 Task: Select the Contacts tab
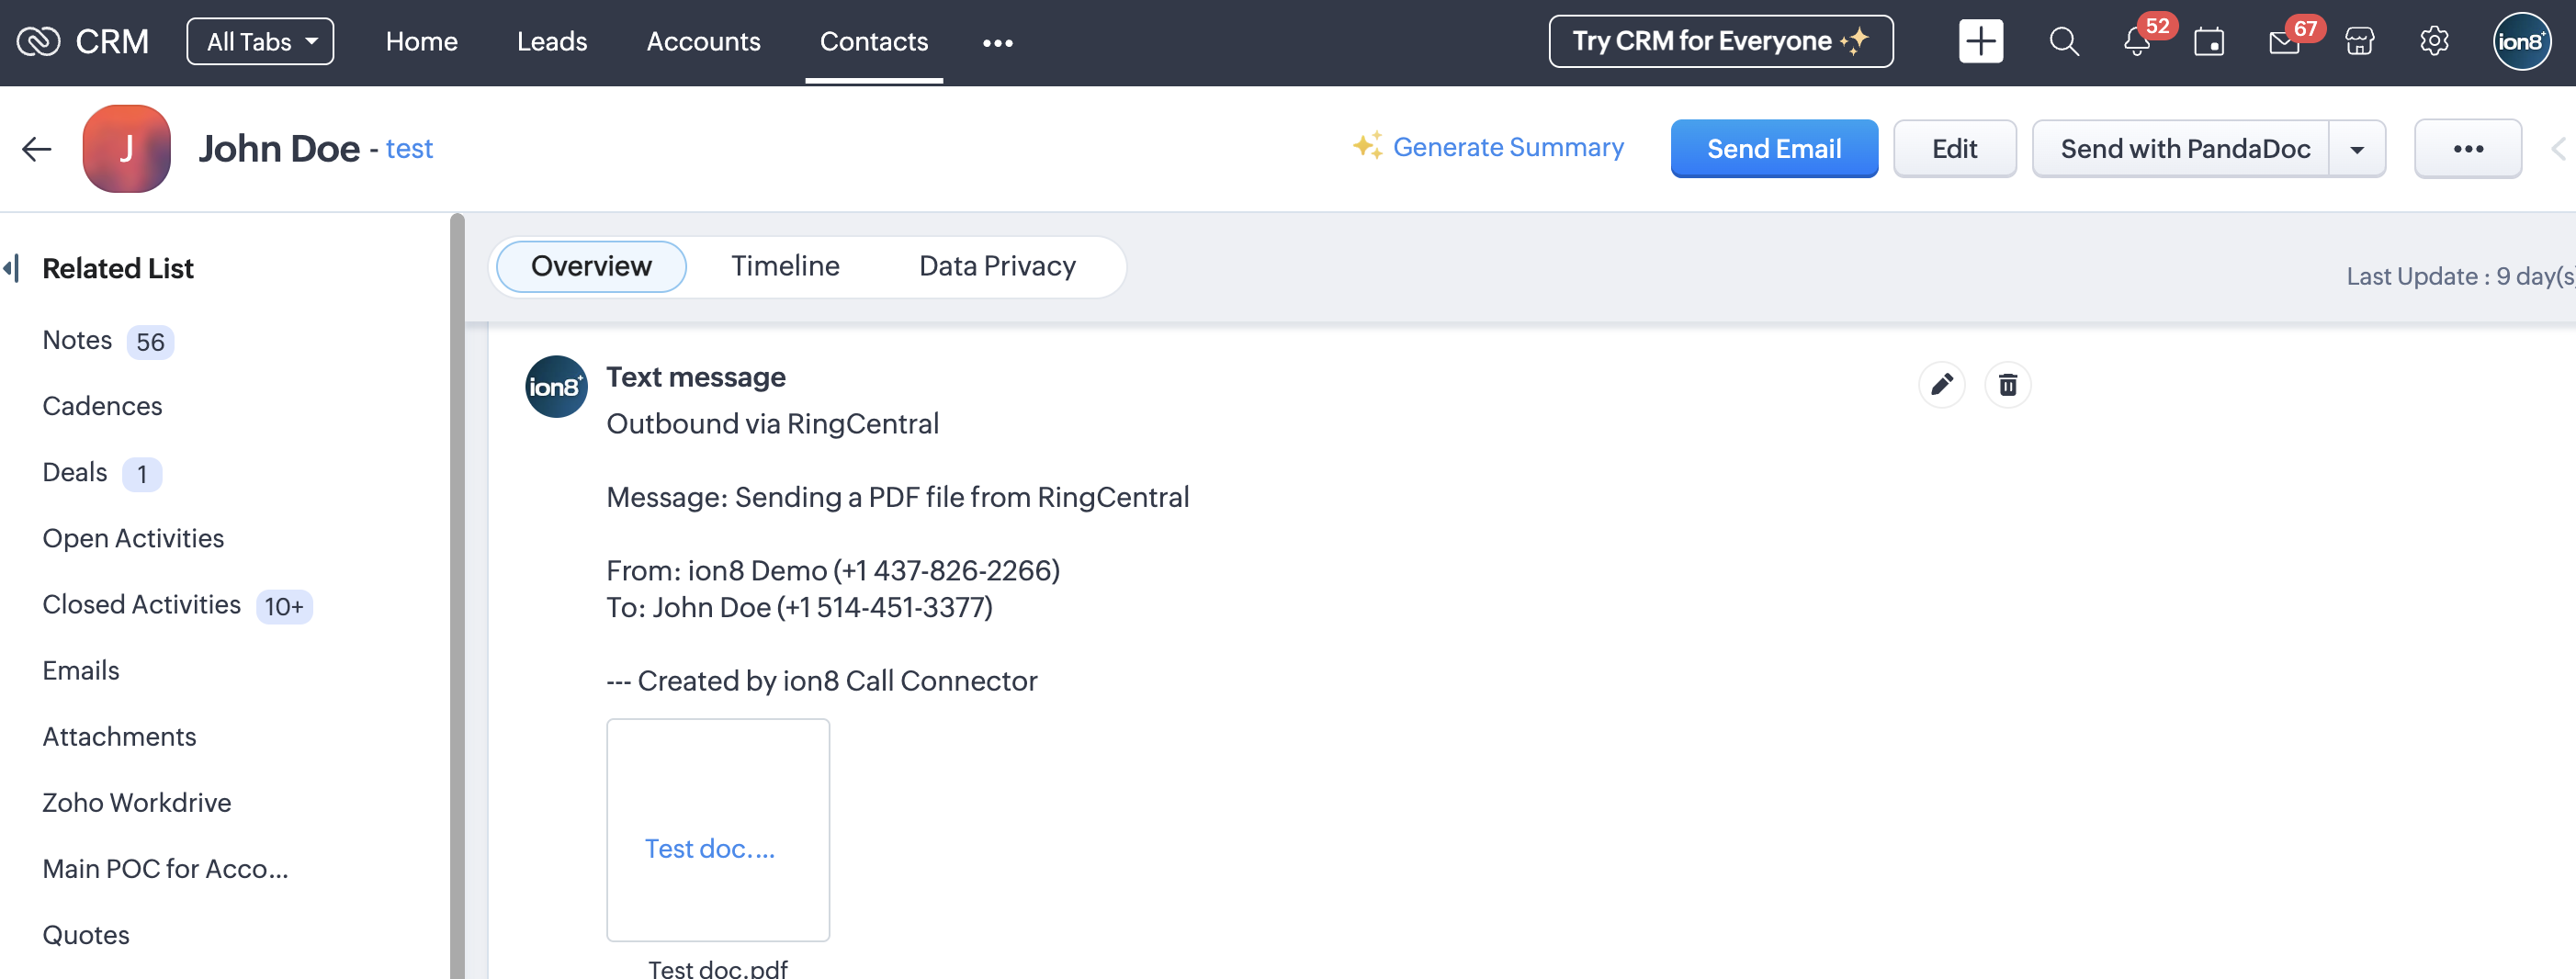point(873,41)
